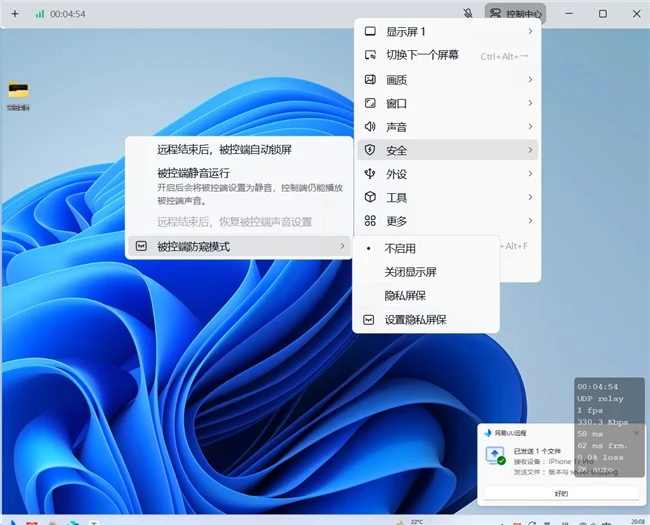
Task: Select the 关闭显示屏 option
Action: tap(426, 272)
